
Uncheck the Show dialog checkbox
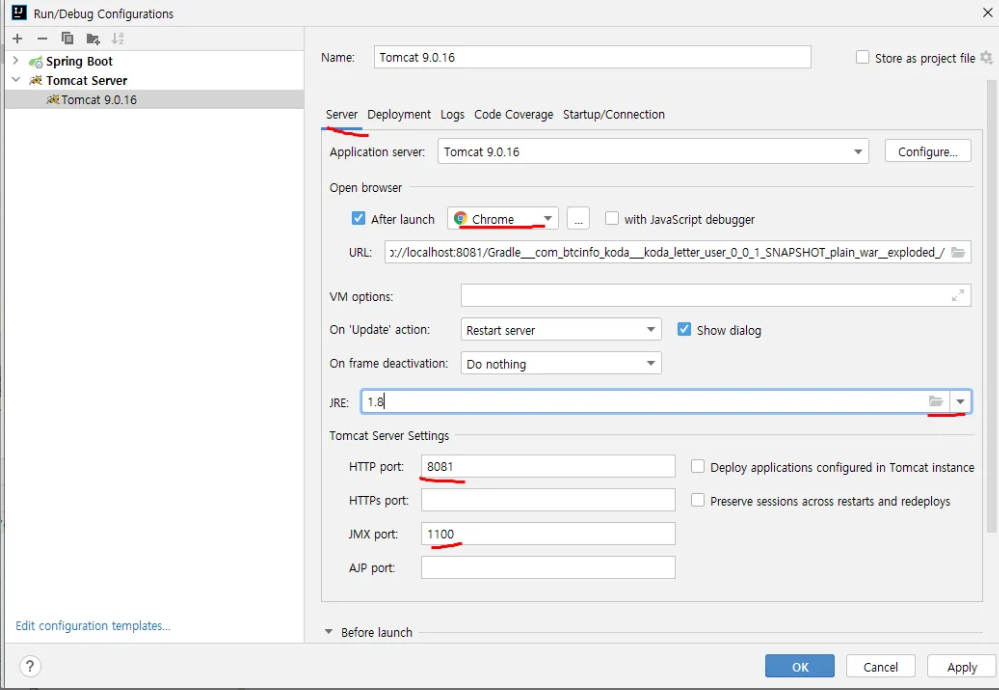(684, 329)
